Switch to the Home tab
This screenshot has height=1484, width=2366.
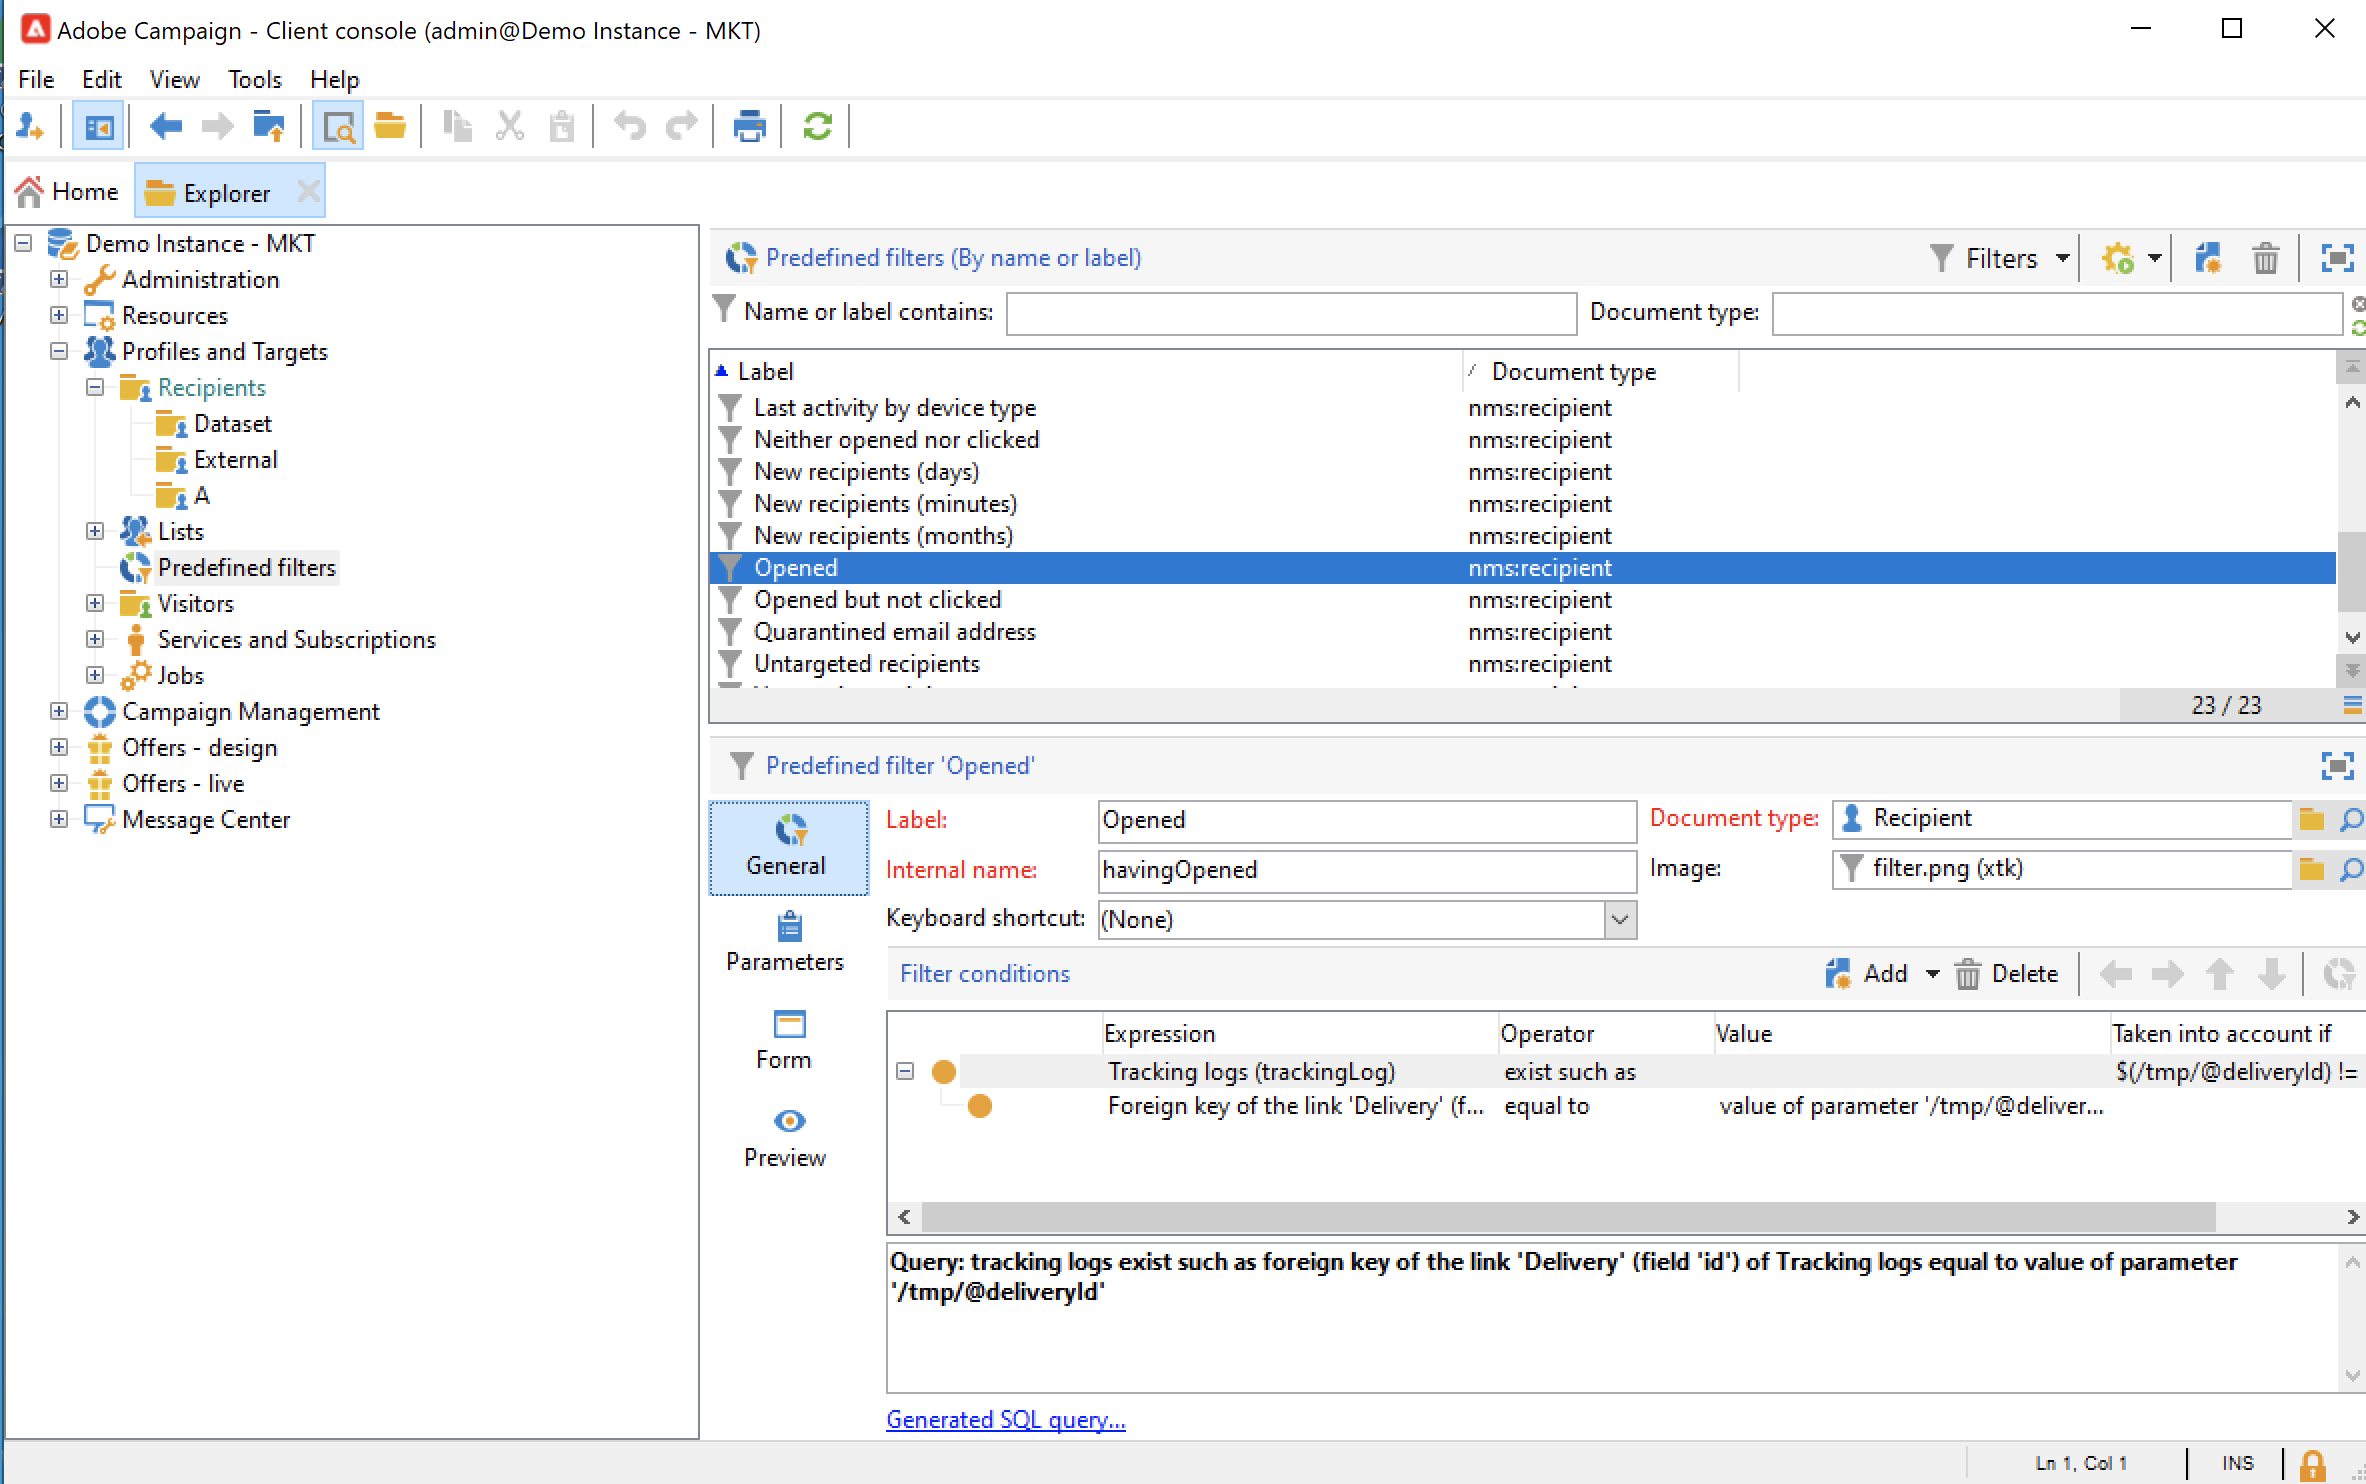point(67,192)
